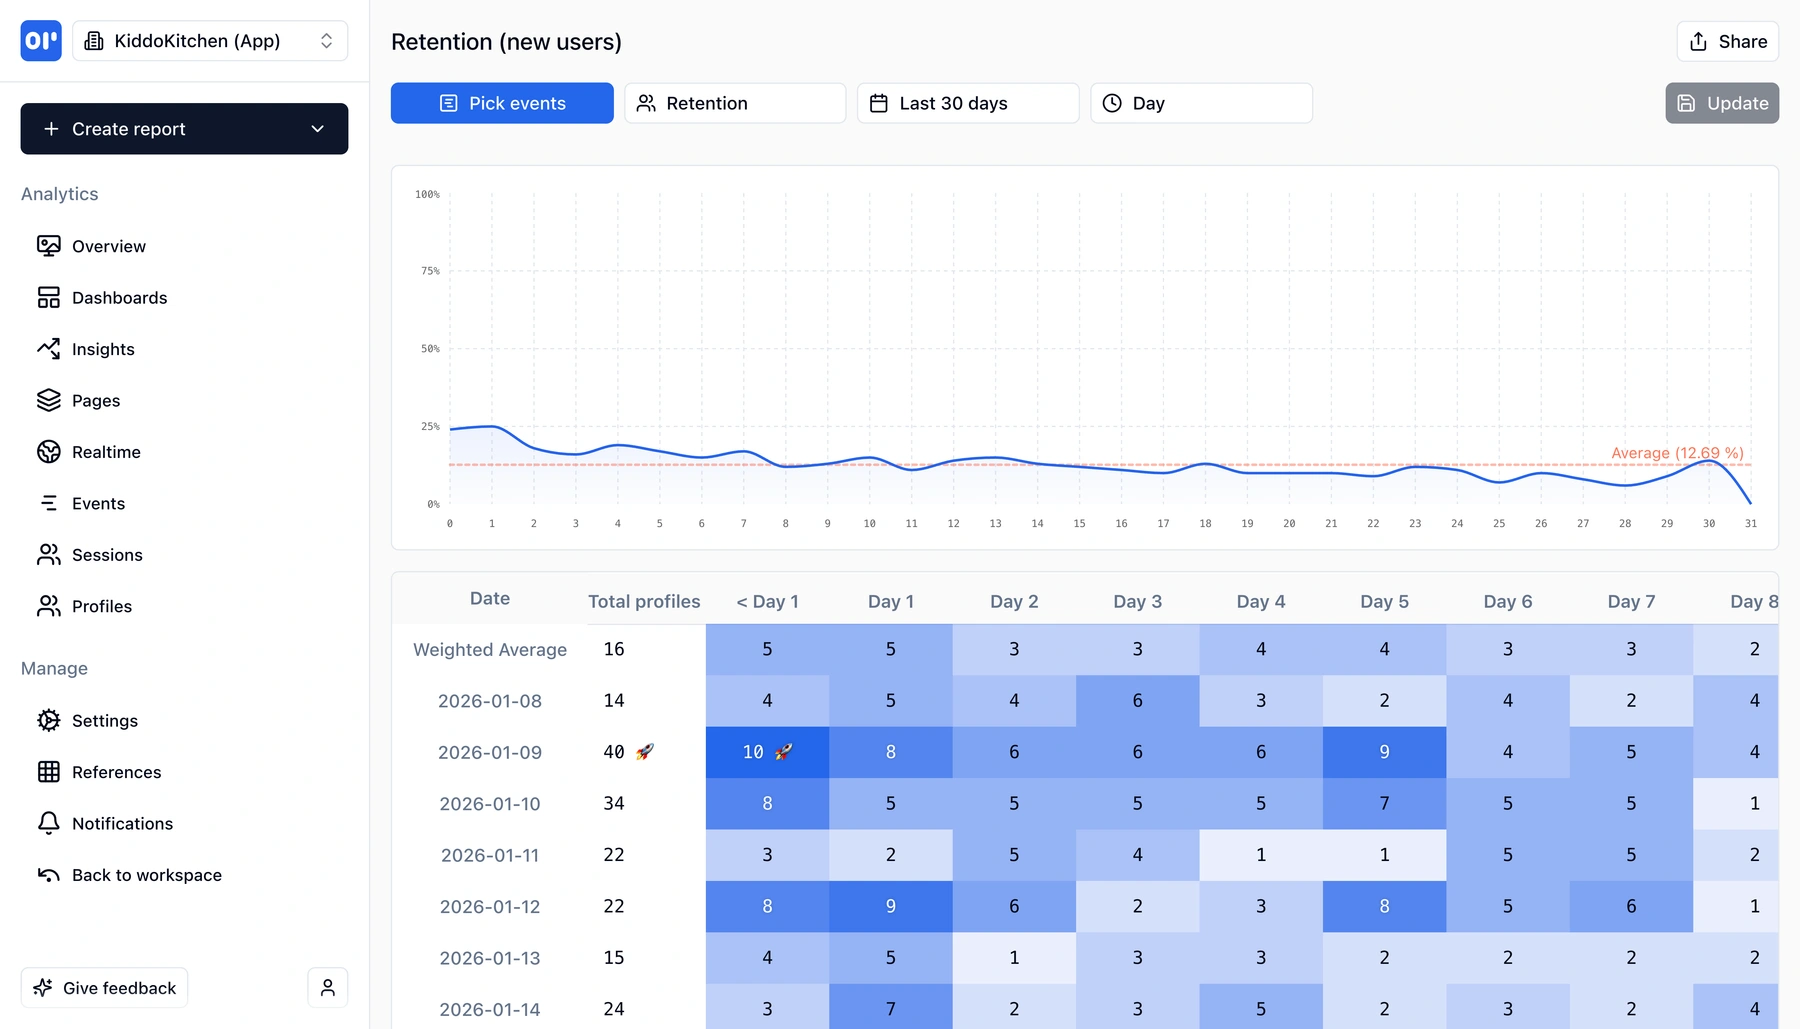
Task: Click the Insights trend arrow icon
Action: 48,349
